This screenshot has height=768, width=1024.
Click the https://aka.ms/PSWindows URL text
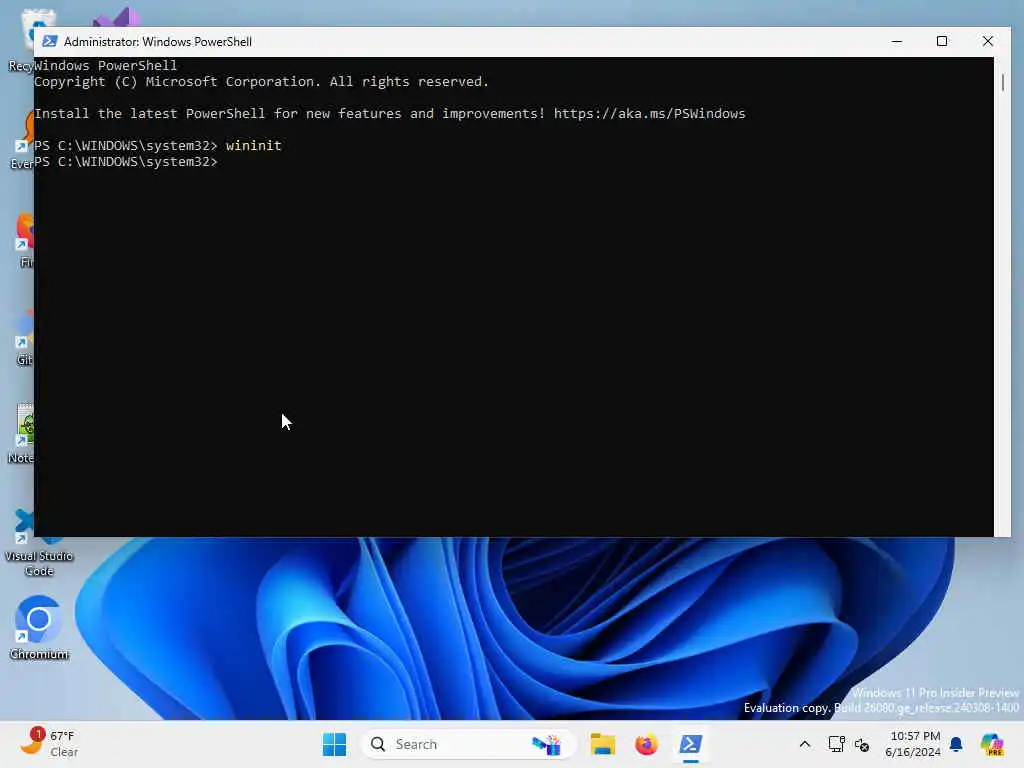coord(649,114)
